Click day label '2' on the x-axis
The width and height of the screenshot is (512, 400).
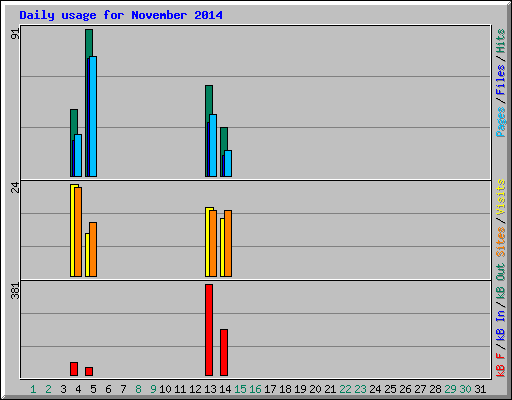[48, 389]
